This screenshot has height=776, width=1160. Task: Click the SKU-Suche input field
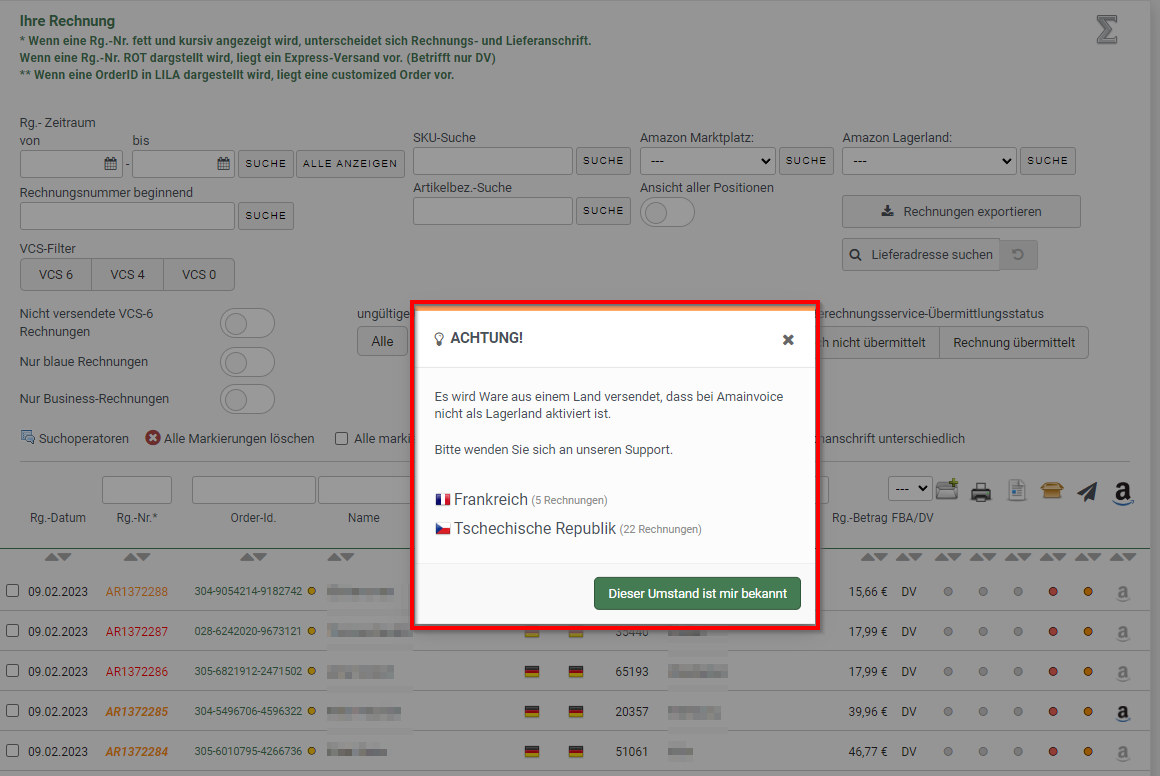coord(492,161)
